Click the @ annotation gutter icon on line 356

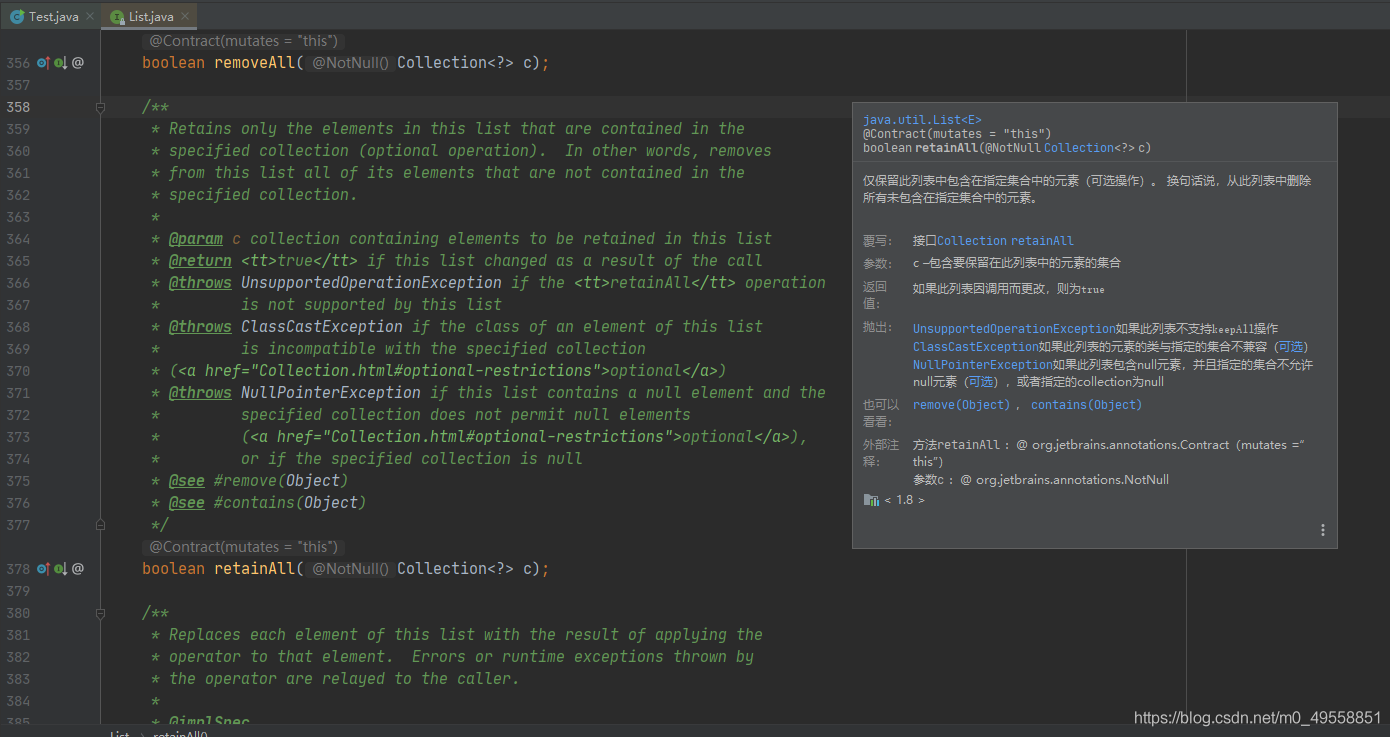coord(78,63)
